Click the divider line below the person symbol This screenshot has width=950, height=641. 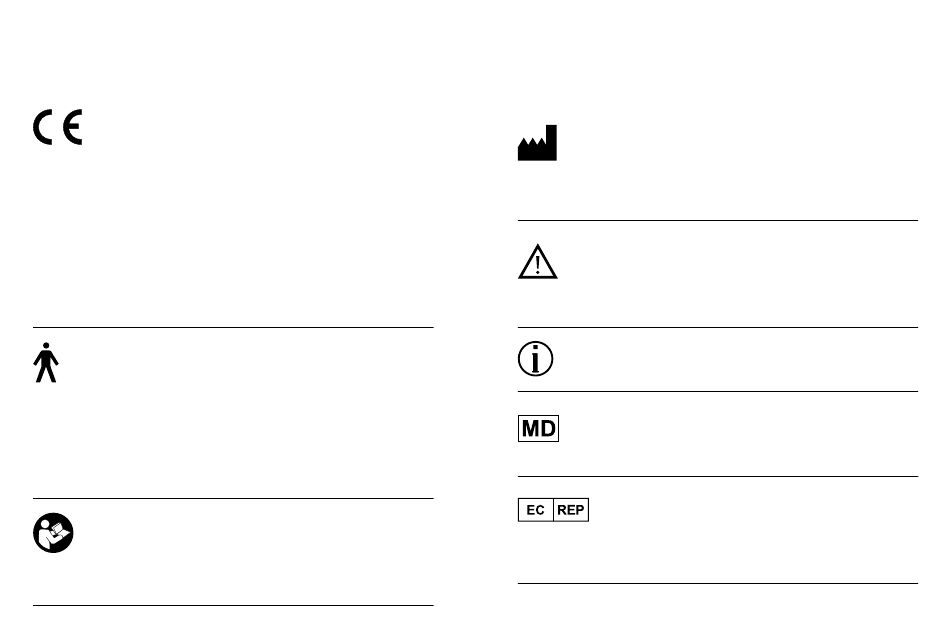[x=233, y=499]
